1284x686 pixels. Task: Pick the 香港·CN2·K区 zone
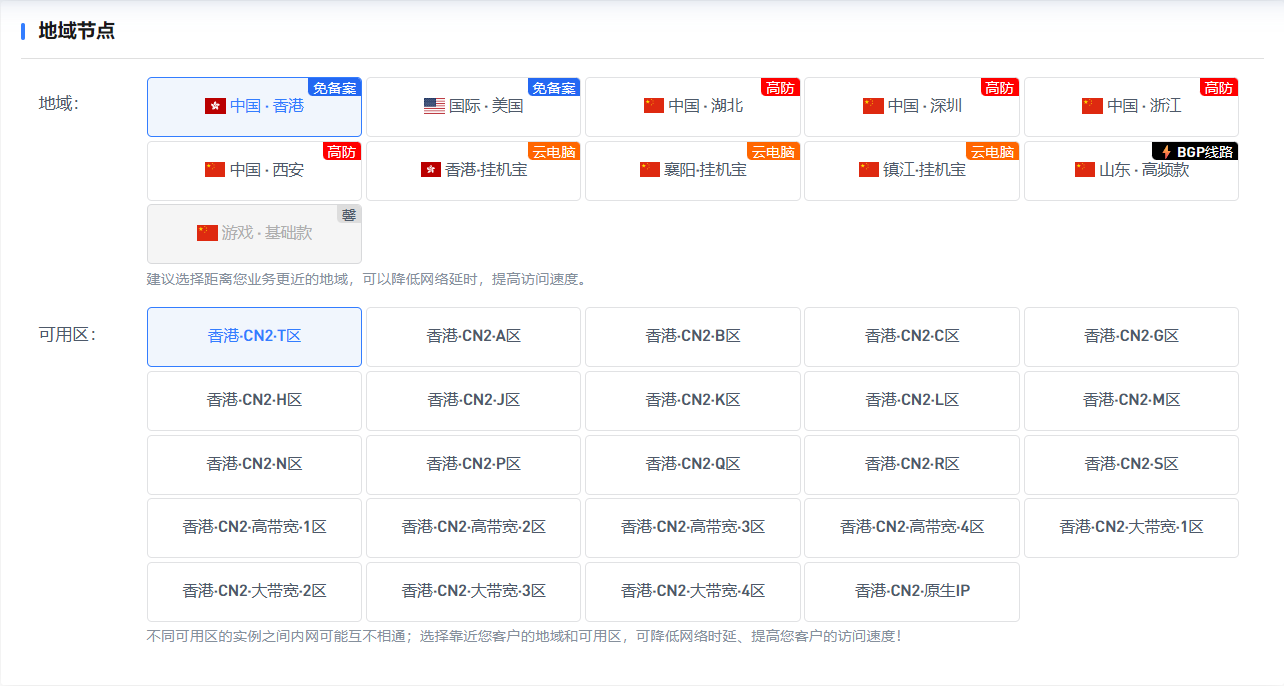coord(692,401)
